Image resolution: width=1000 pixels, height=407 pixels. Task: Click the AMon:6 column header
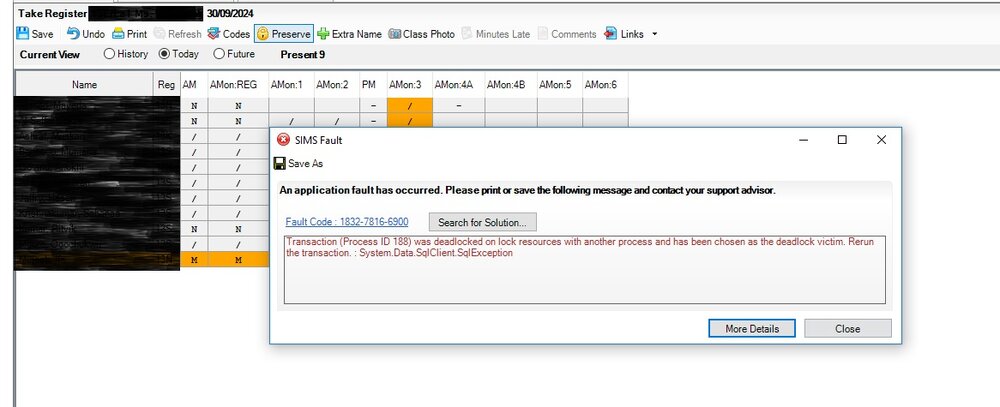coord(605,84)
